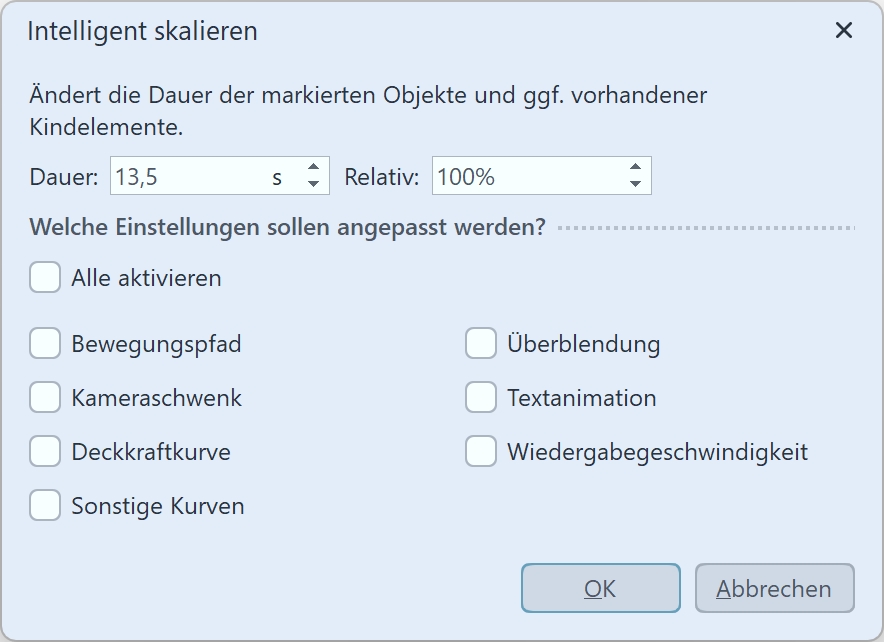This screenshot has height=642, width=884.
Task: Enable "Wiedergabegeschwindigkeit" adjustment
Action: point(481,451)
